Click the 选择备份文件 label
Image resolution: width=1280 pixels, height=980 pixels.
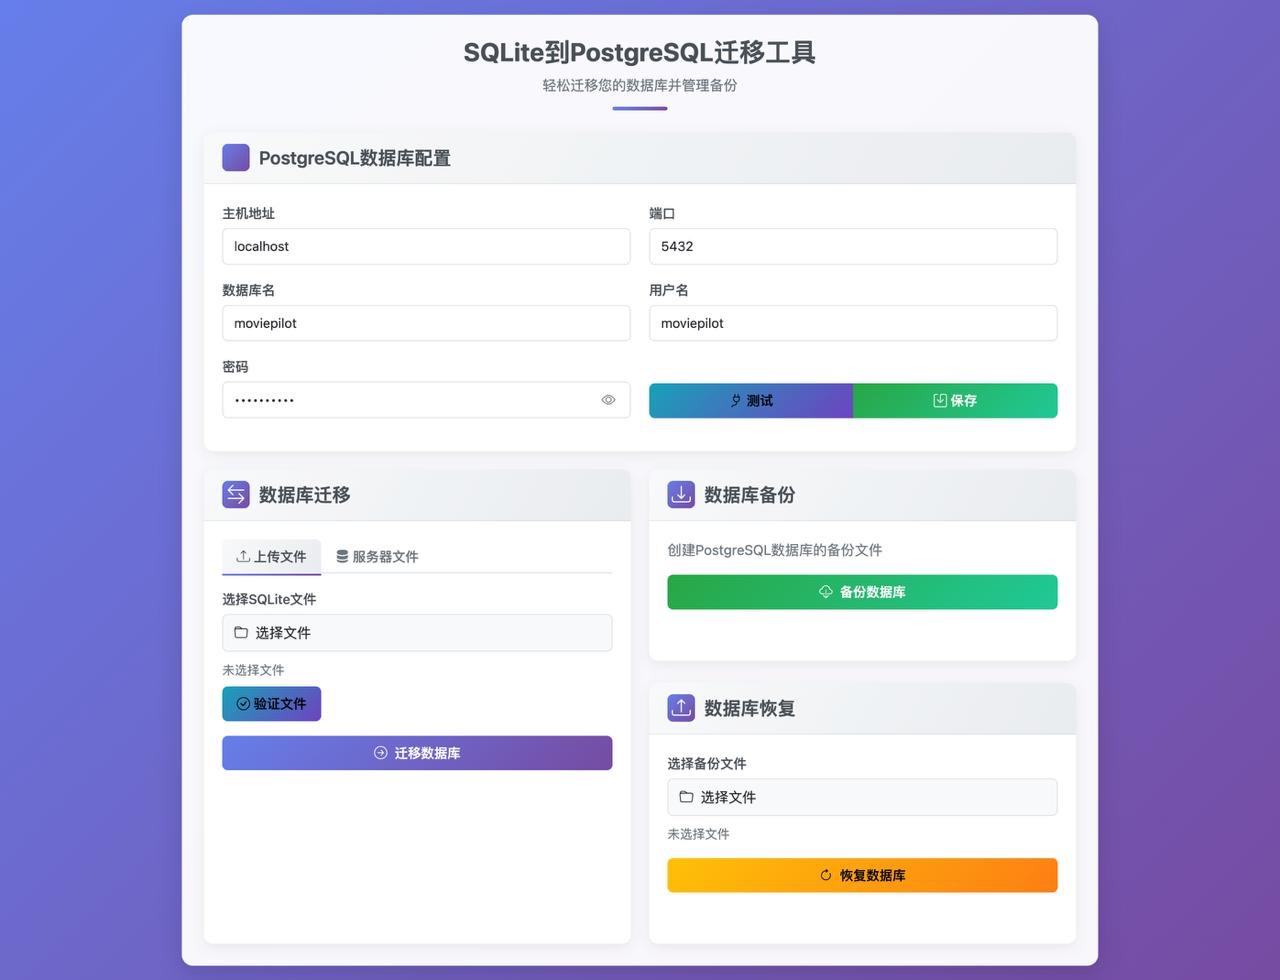click(707, 763)
